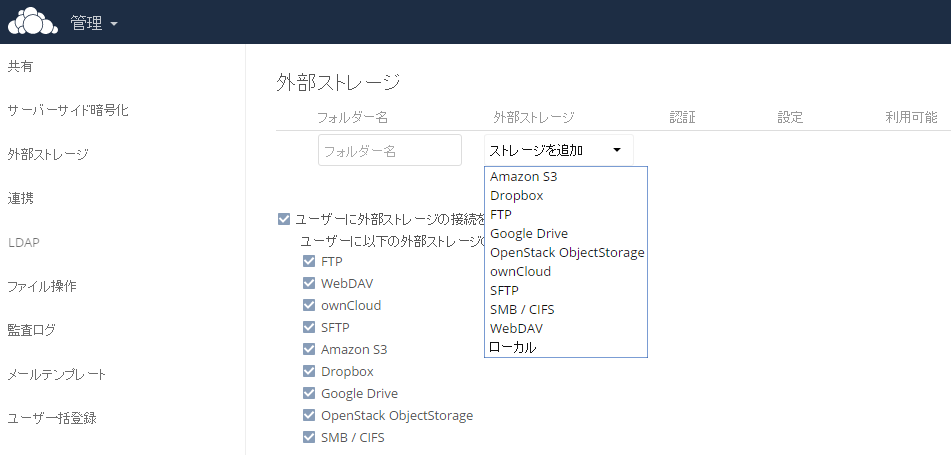This screenshot has height=455, width=951.
Task: Click the 外部ストレージ page heading
Action: pyautogui.click(x=338, y=82)
